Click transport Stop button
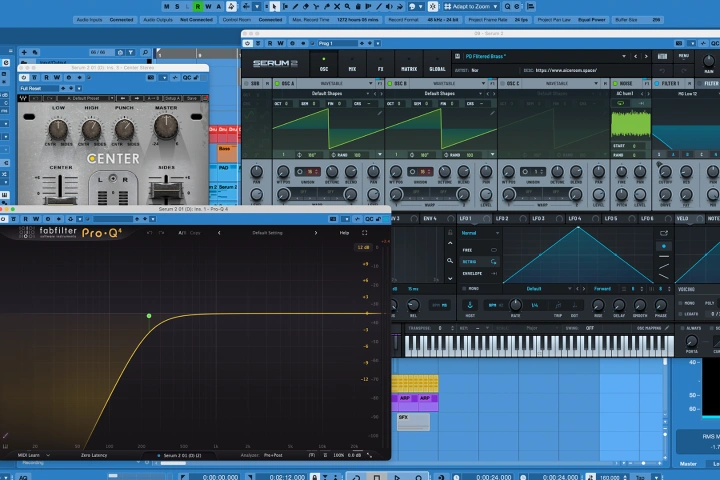 377,477
